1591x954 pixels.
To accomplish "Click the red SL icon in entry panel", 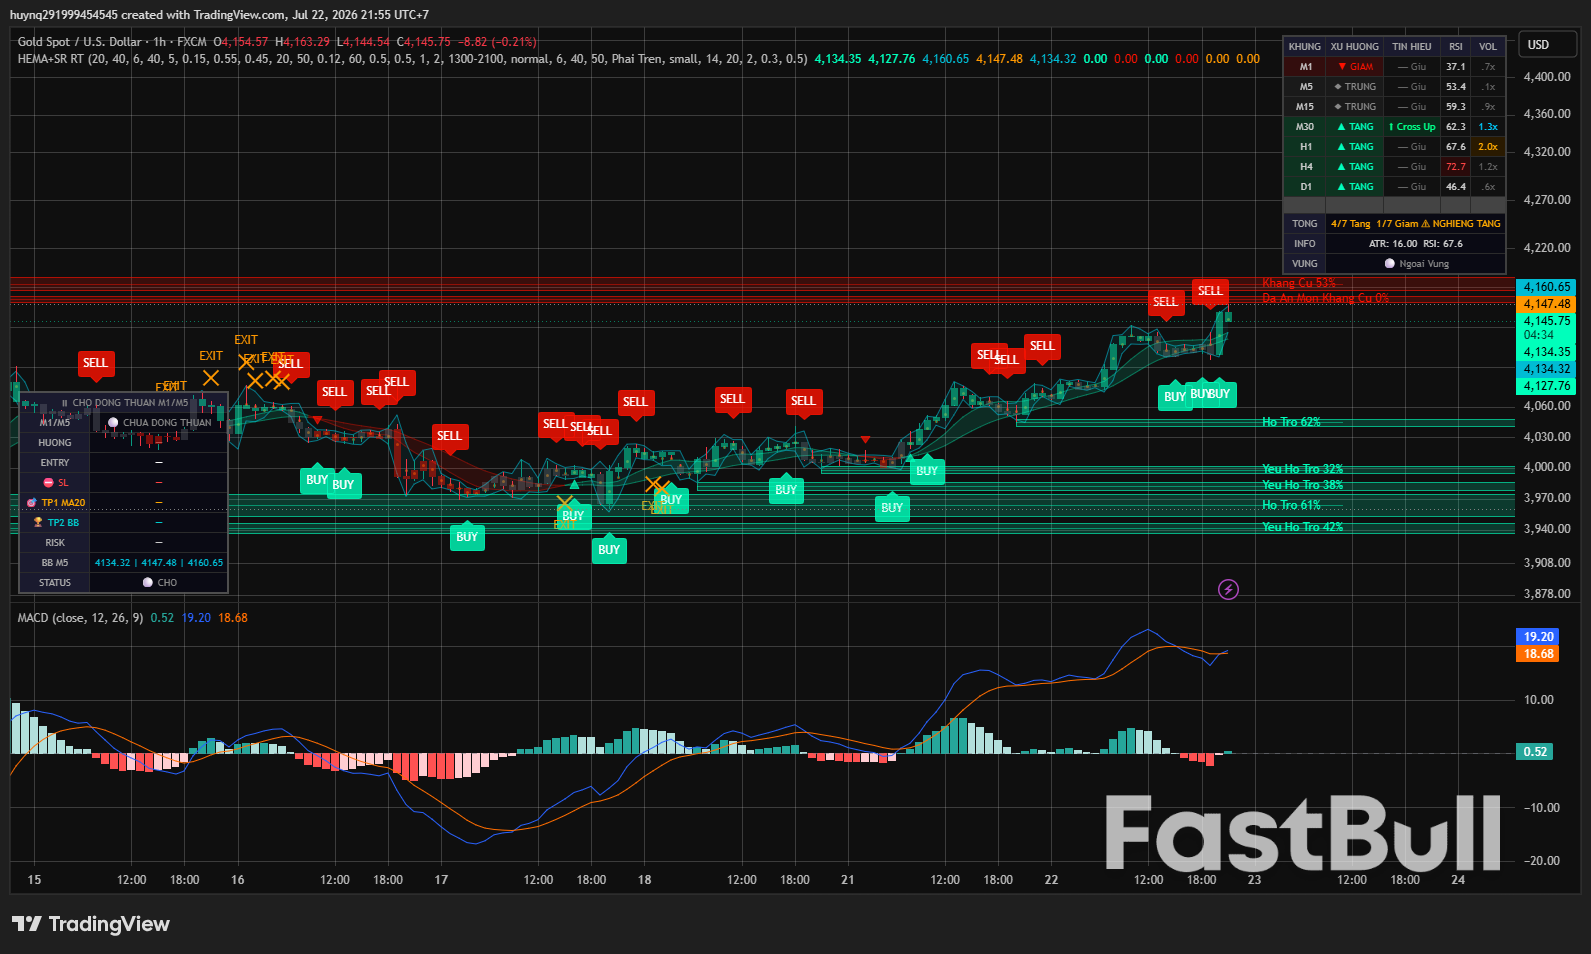I will pos(48,483).
